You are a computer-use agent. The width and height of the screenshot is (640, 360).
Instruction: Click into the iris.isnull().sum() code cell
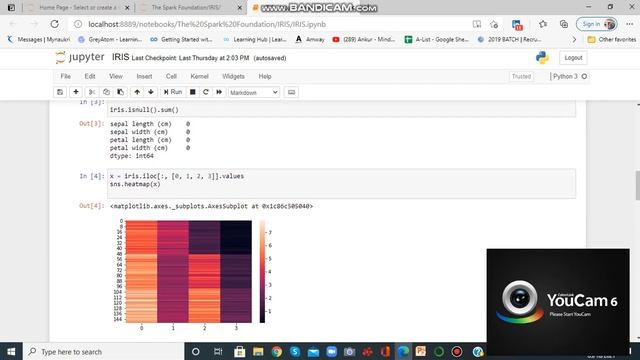[x=342, y=109]
